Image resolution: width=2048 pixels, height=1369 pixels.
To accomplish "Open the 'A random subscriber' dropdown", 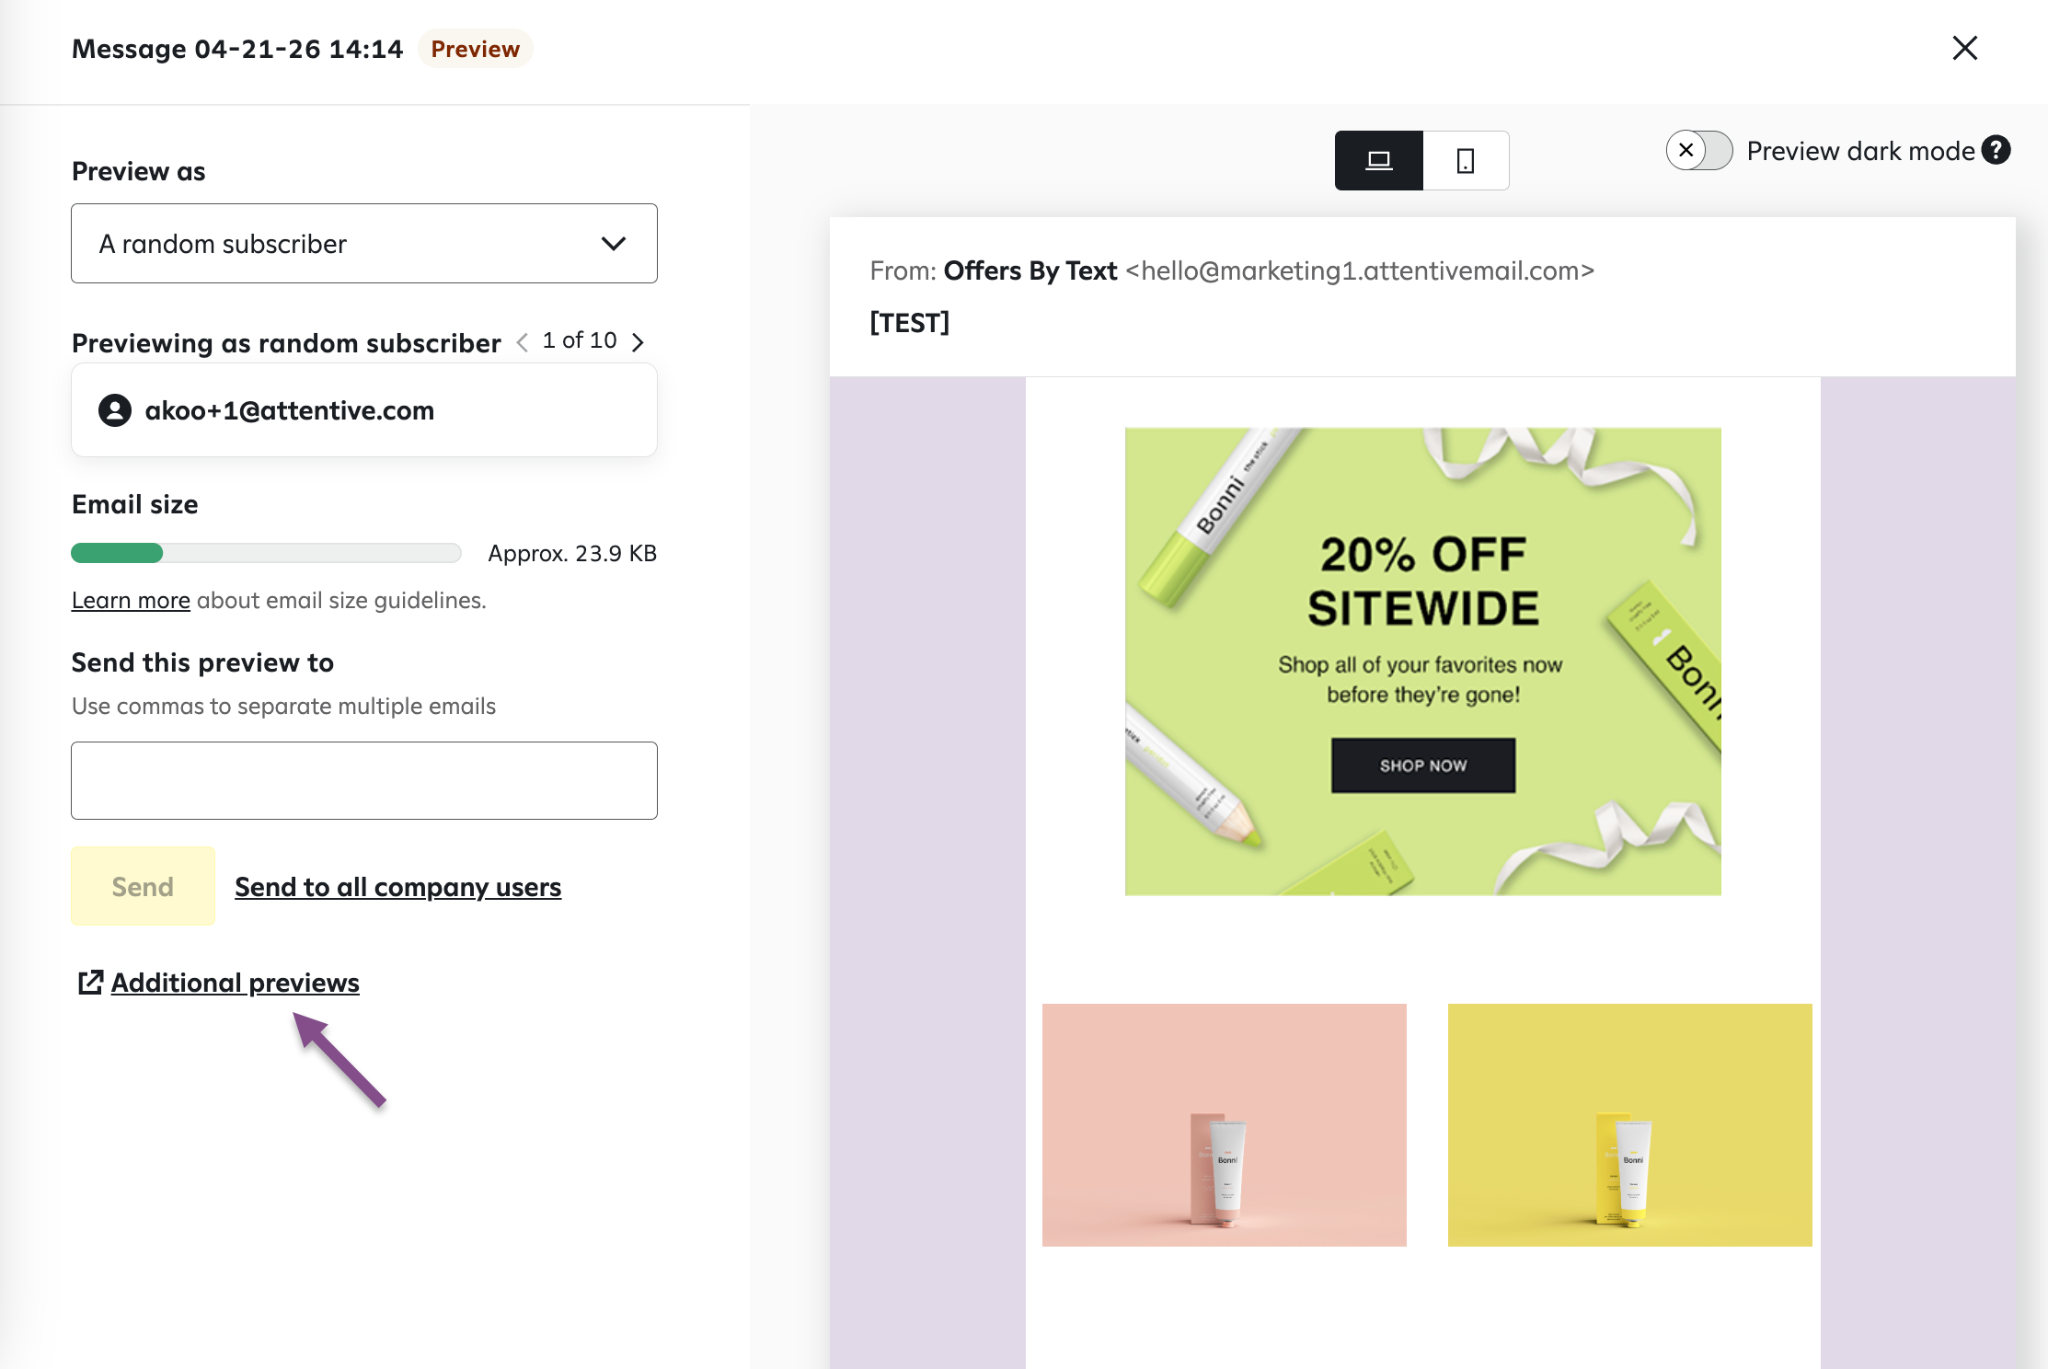I will tap(364, 244).
